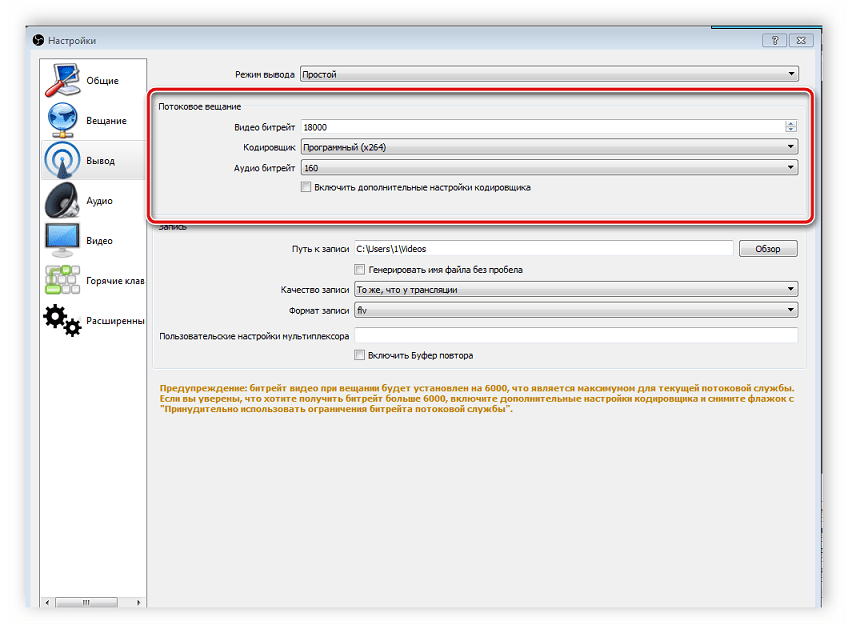
Task: Open Stream settings globe icon
Action: tap(64, 121)
